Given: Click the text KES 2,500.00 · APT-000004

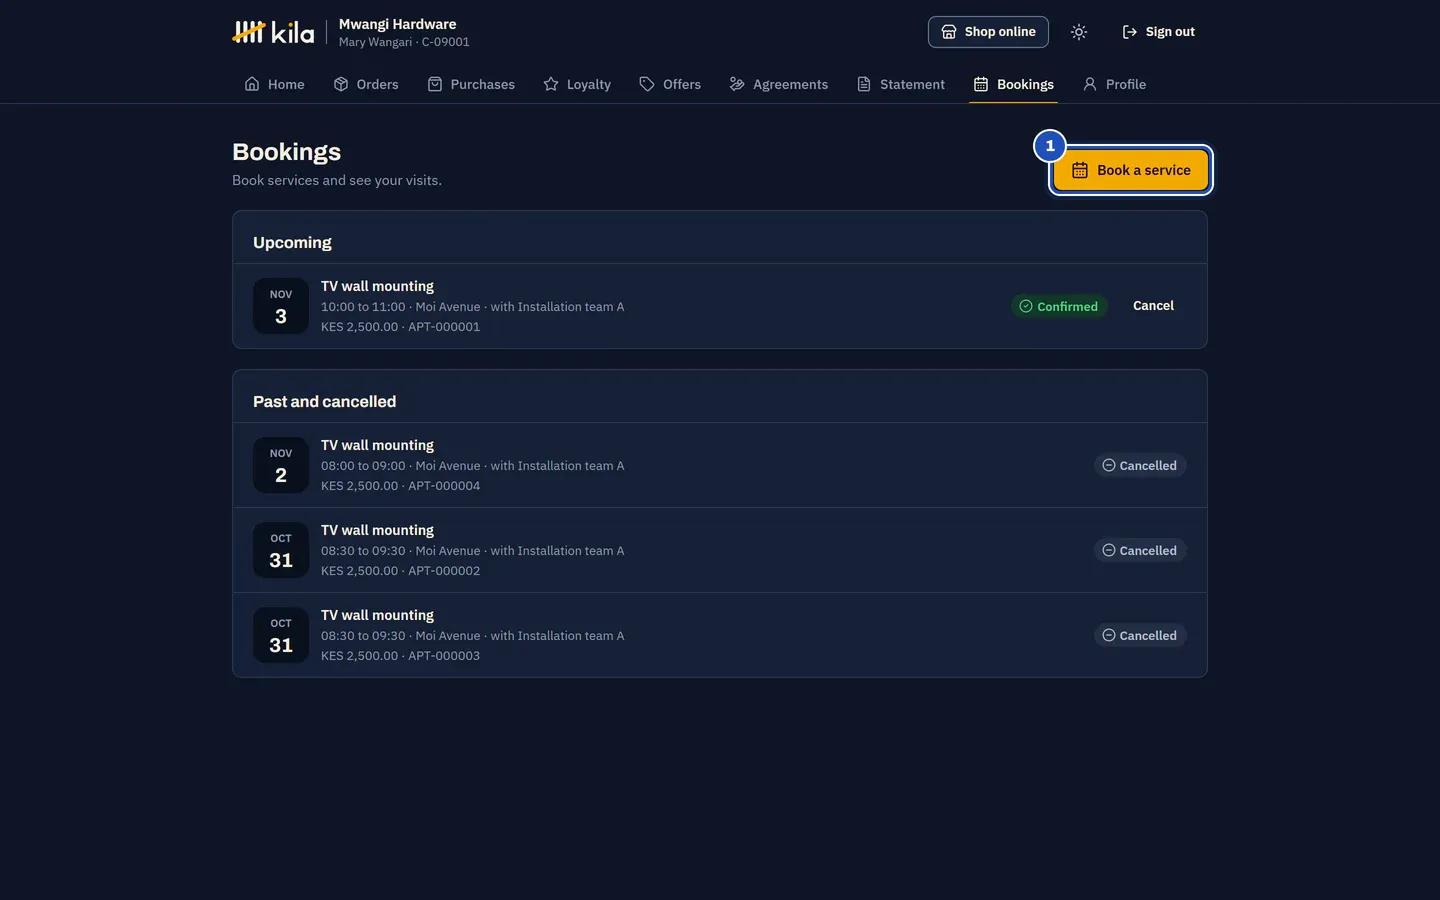Looking at the screenshot, I should 400,486.
